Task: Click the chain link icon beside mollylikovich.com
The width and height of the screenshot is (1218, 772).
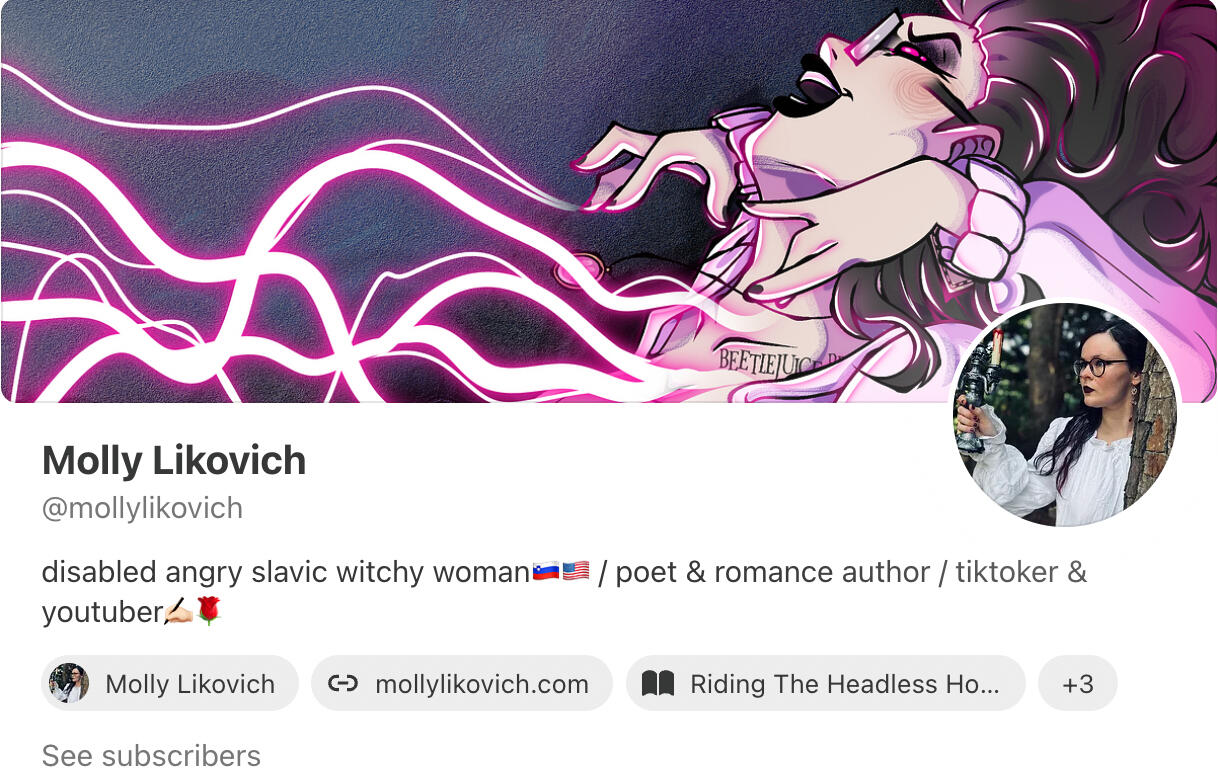Action: click(x=343, y=684)
